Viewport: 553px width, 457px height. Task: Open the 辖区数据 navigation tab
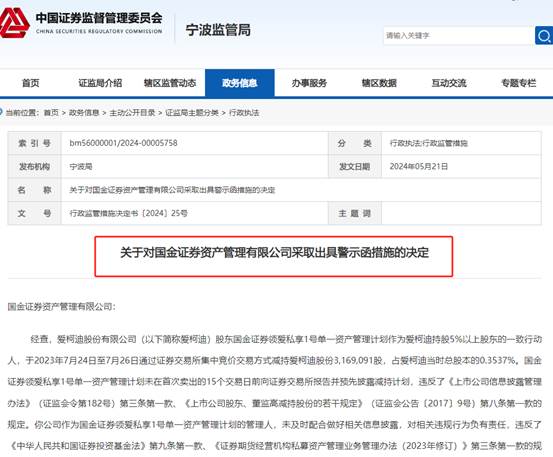[379, 83]
